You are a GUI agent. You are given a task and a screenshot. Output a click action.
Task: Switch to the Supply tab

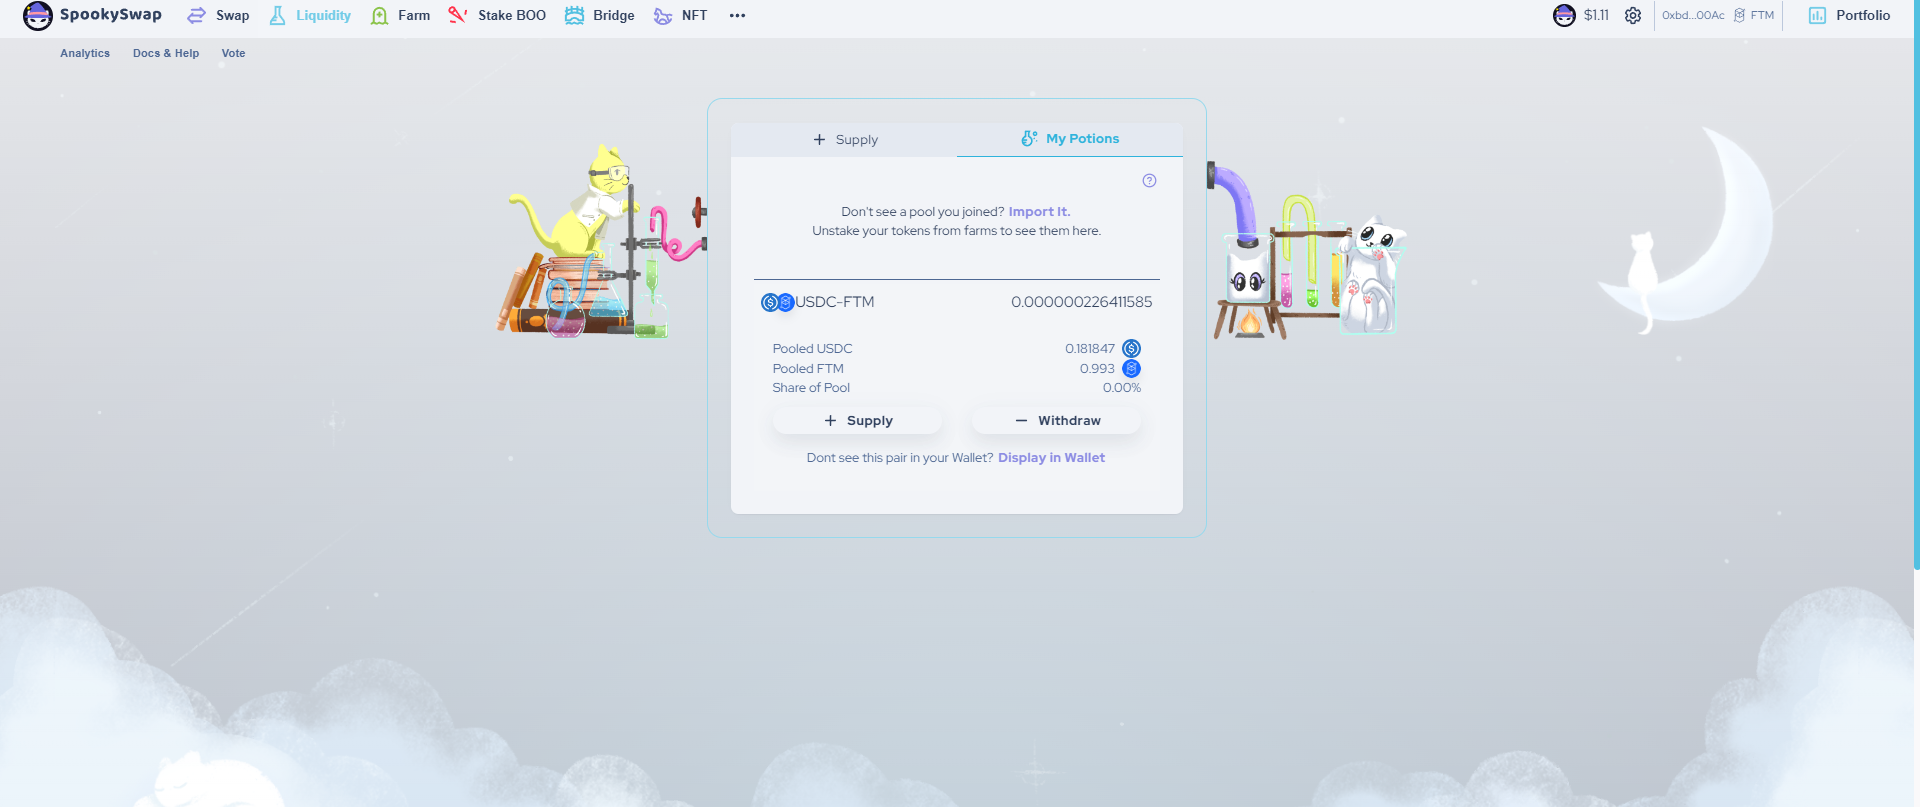click(844, 139)
